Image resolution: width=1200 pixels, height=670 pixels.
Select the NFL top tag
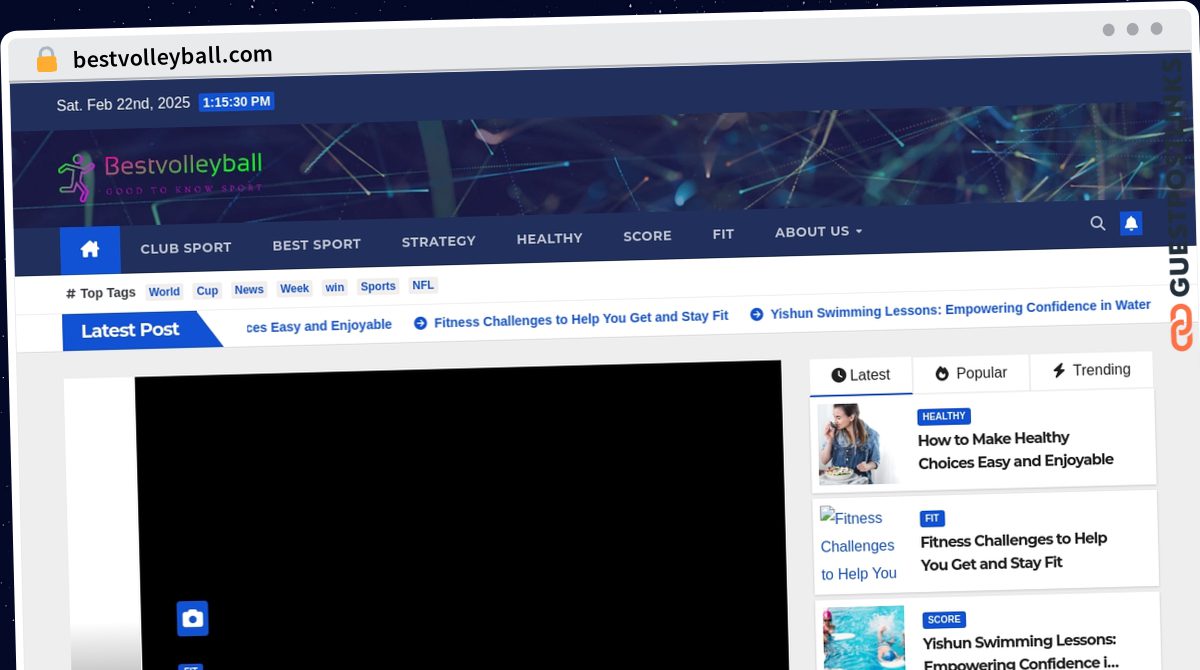tap(423, 285)
